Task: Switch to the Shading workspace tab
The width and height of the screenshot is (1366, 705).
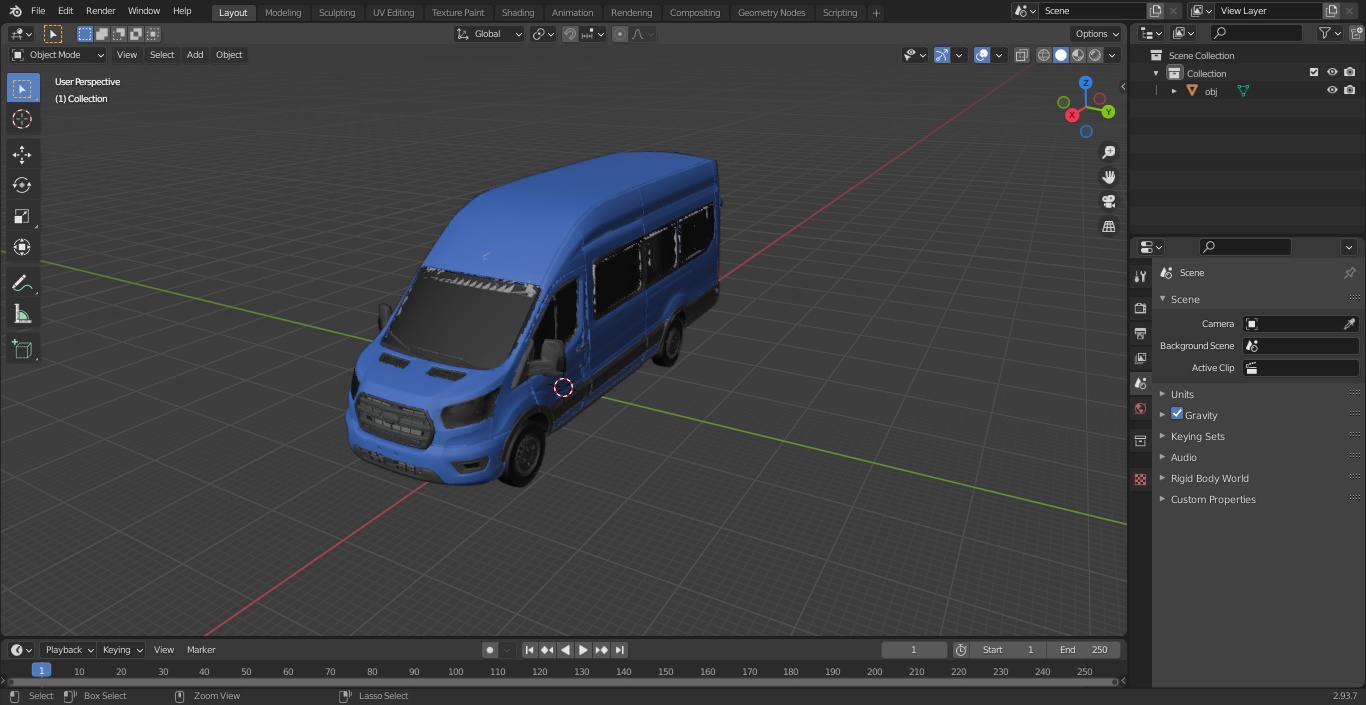Action: pyautogui.click(x=518, y=13)
